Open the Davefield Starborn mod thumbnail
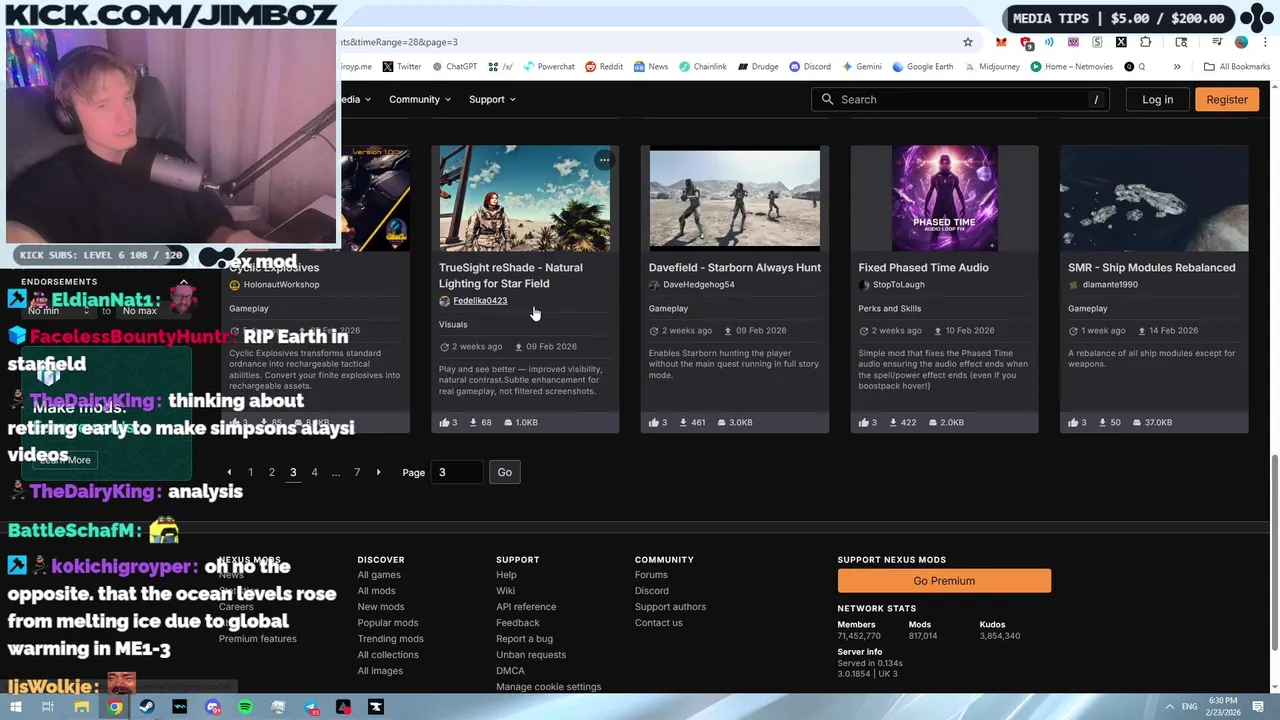1280x720 pixels. coord(735,198)
